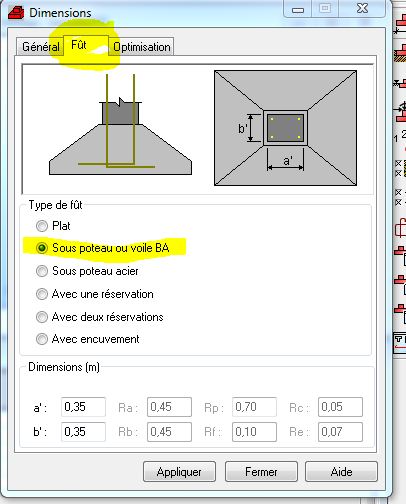Select the highlighted T-shaped icon at bottom of right toolbar
406x504 pixels.
click(400, 342)
